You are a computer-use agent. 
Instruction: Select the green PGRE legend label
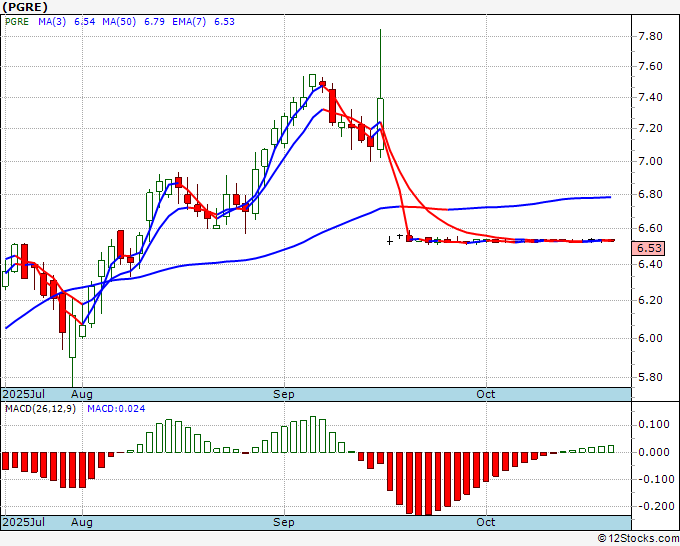point(17,22)
